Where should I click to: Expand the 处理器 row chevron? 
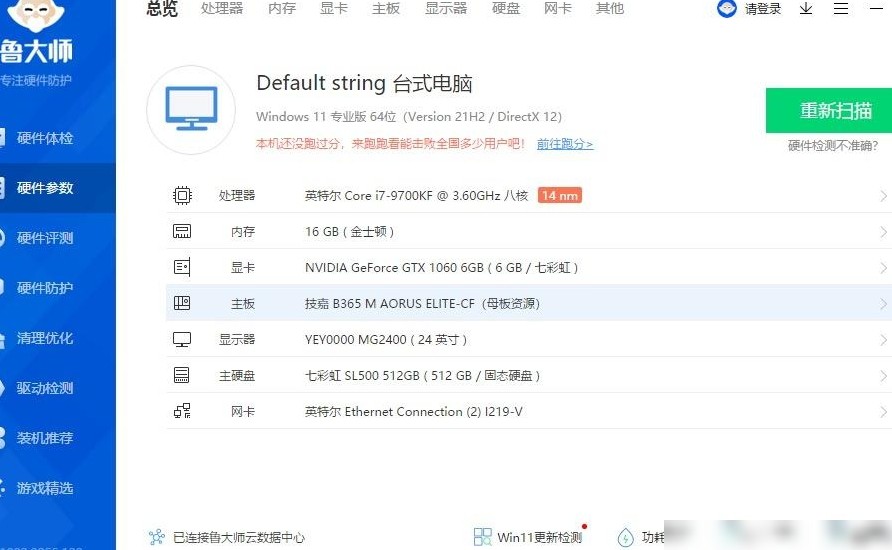[x=883, y=196]
